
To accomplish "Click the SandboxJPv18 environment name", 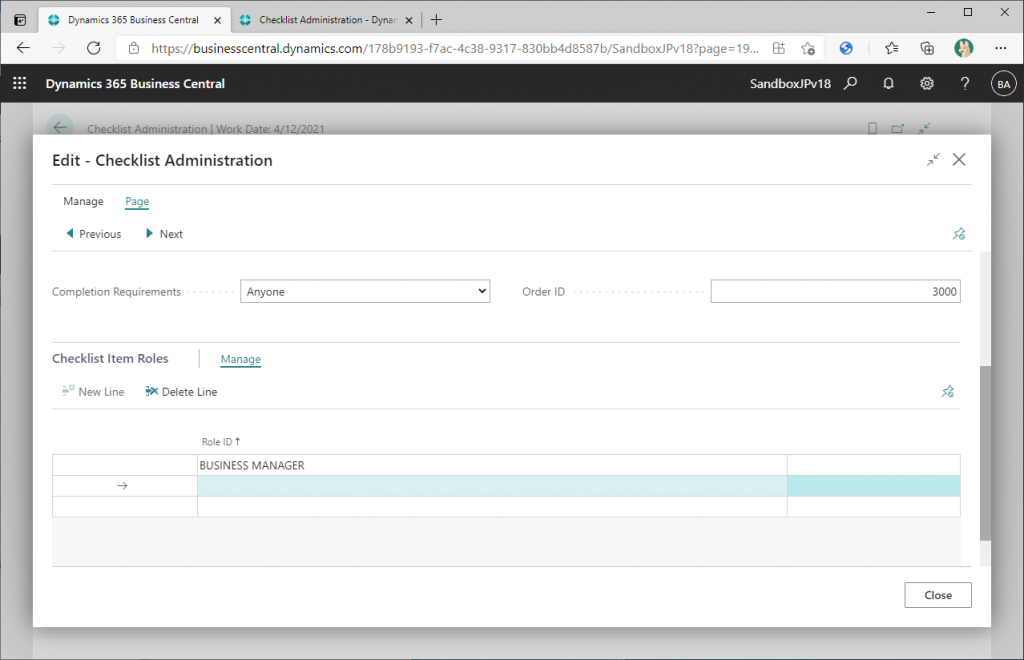I will coord(790,84).
